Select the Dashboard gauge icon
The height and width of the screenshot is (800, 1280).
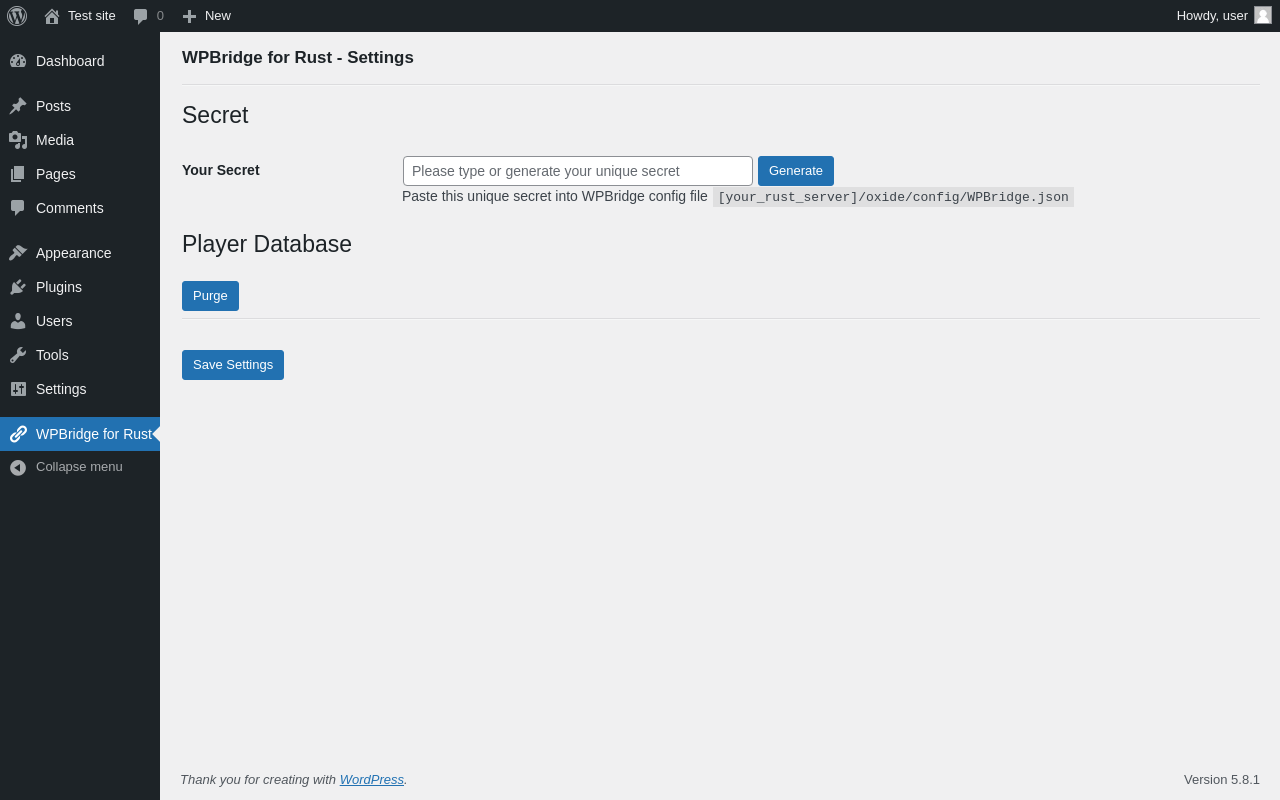coord(18,61)
